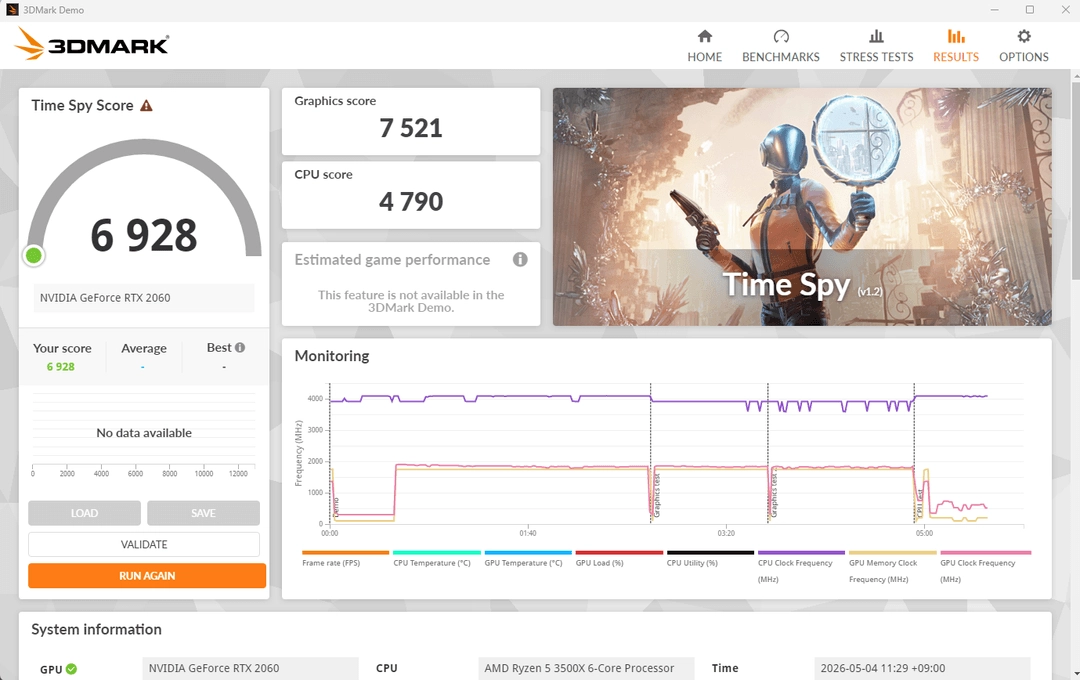The width and height of the screenshot is (1080, 680).
Task: Toggle the GPU Load (%) legend series
Action: [x=619, y=559]
